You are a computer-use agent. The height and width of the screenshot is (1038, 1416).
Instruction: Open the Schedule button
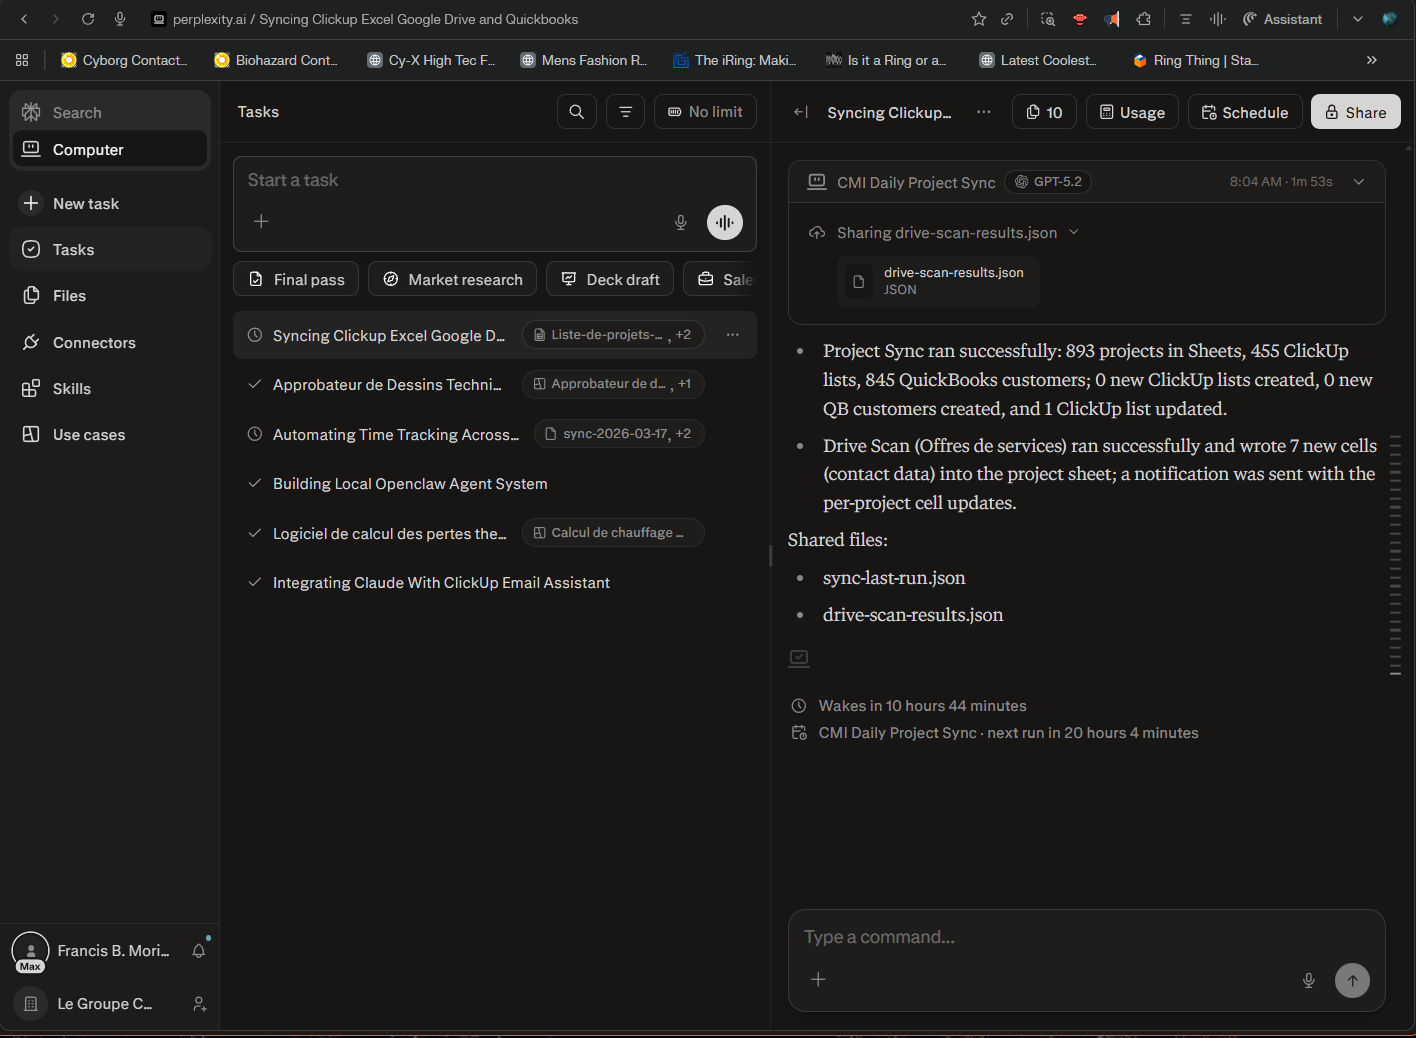click(x=1244, y=112)
